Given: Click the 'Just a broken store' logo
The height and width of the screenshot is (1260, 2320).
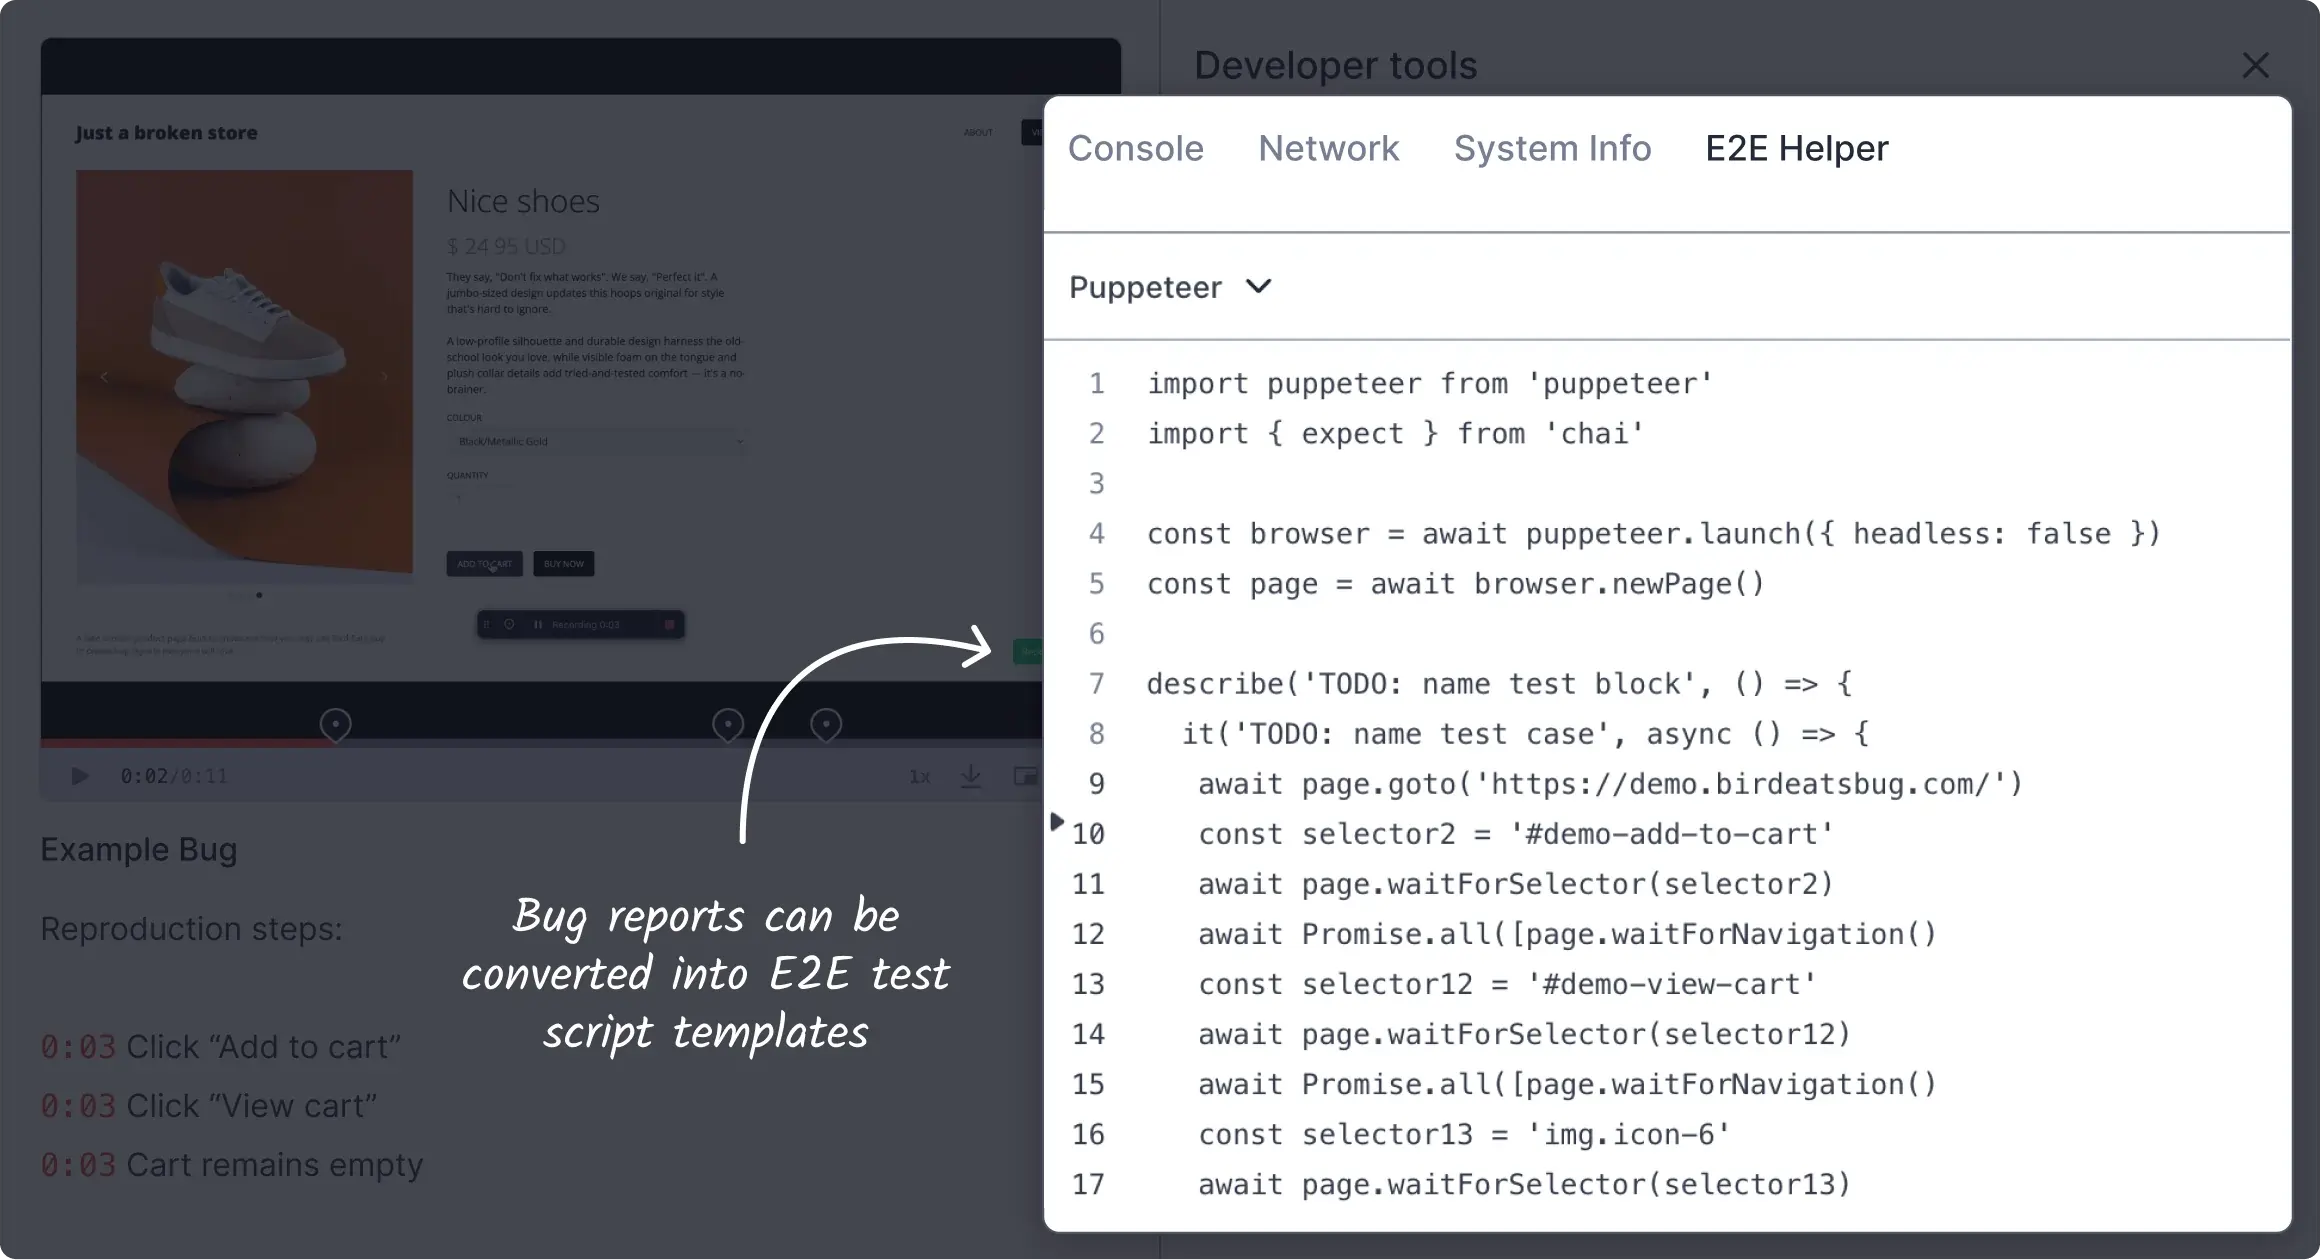Looking at the screenshot, I should point(166,133).
